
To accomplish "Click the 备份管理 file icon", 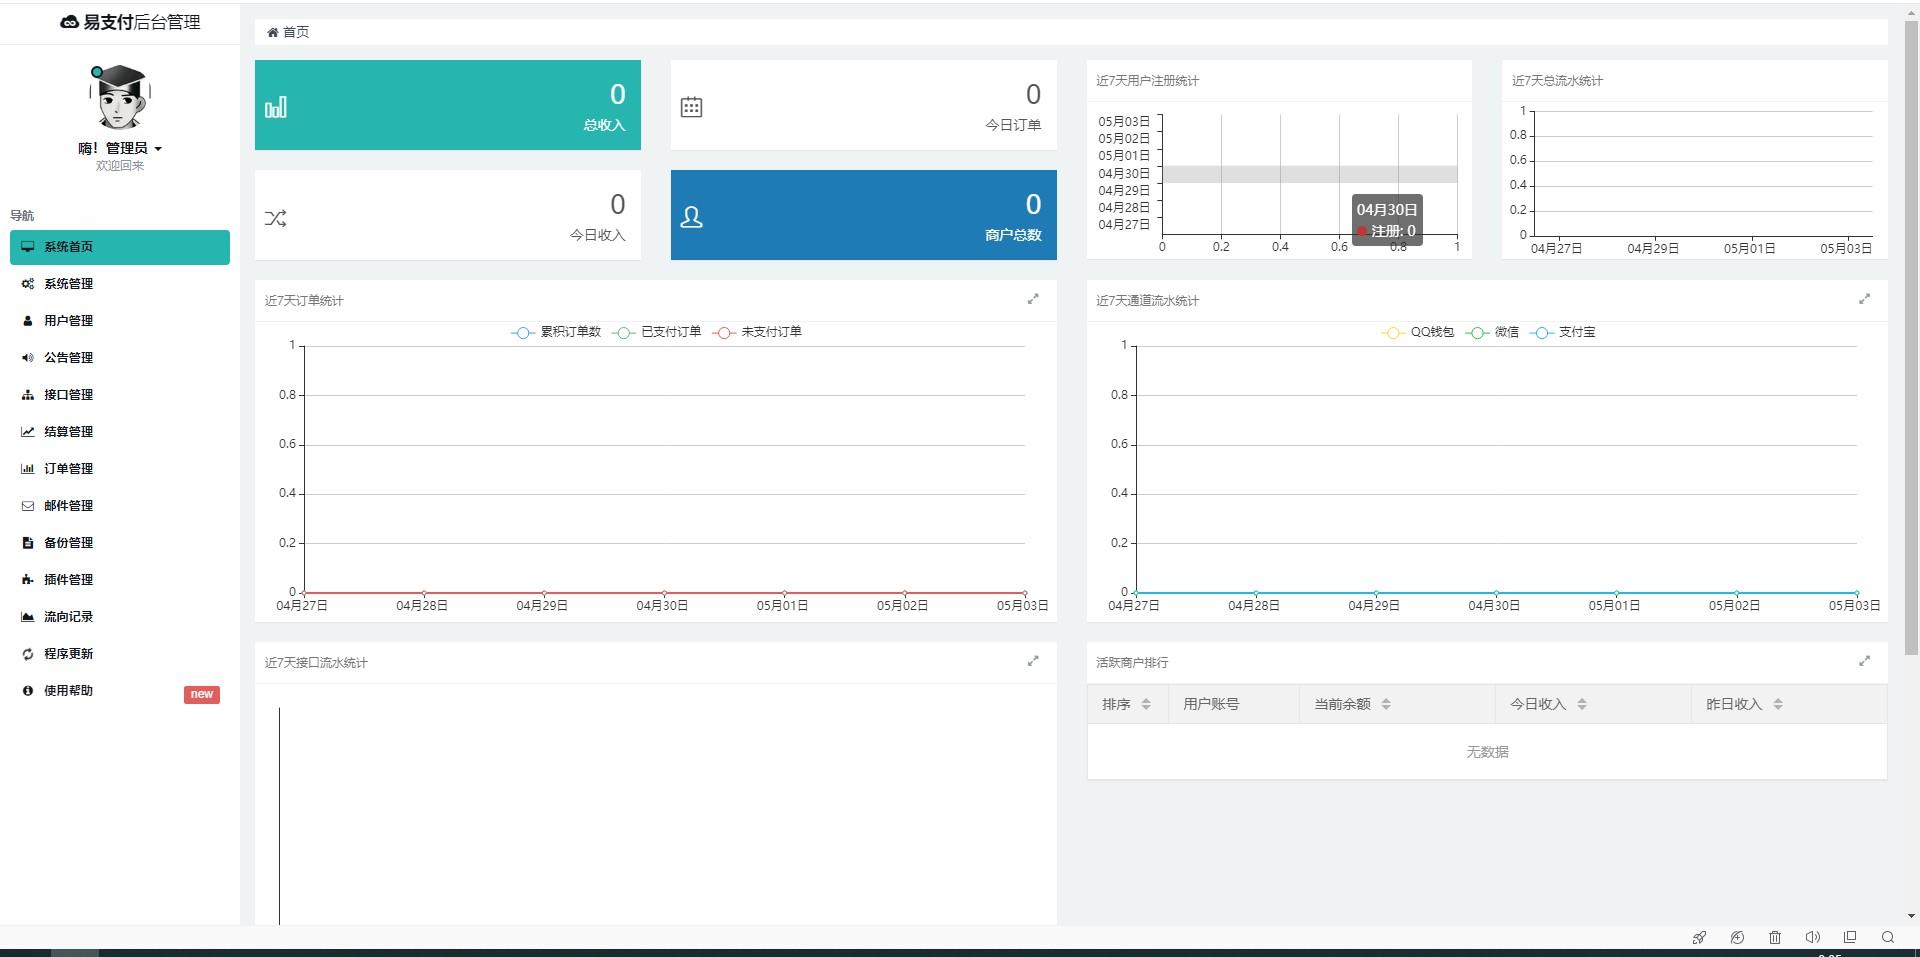I will 27,543.
